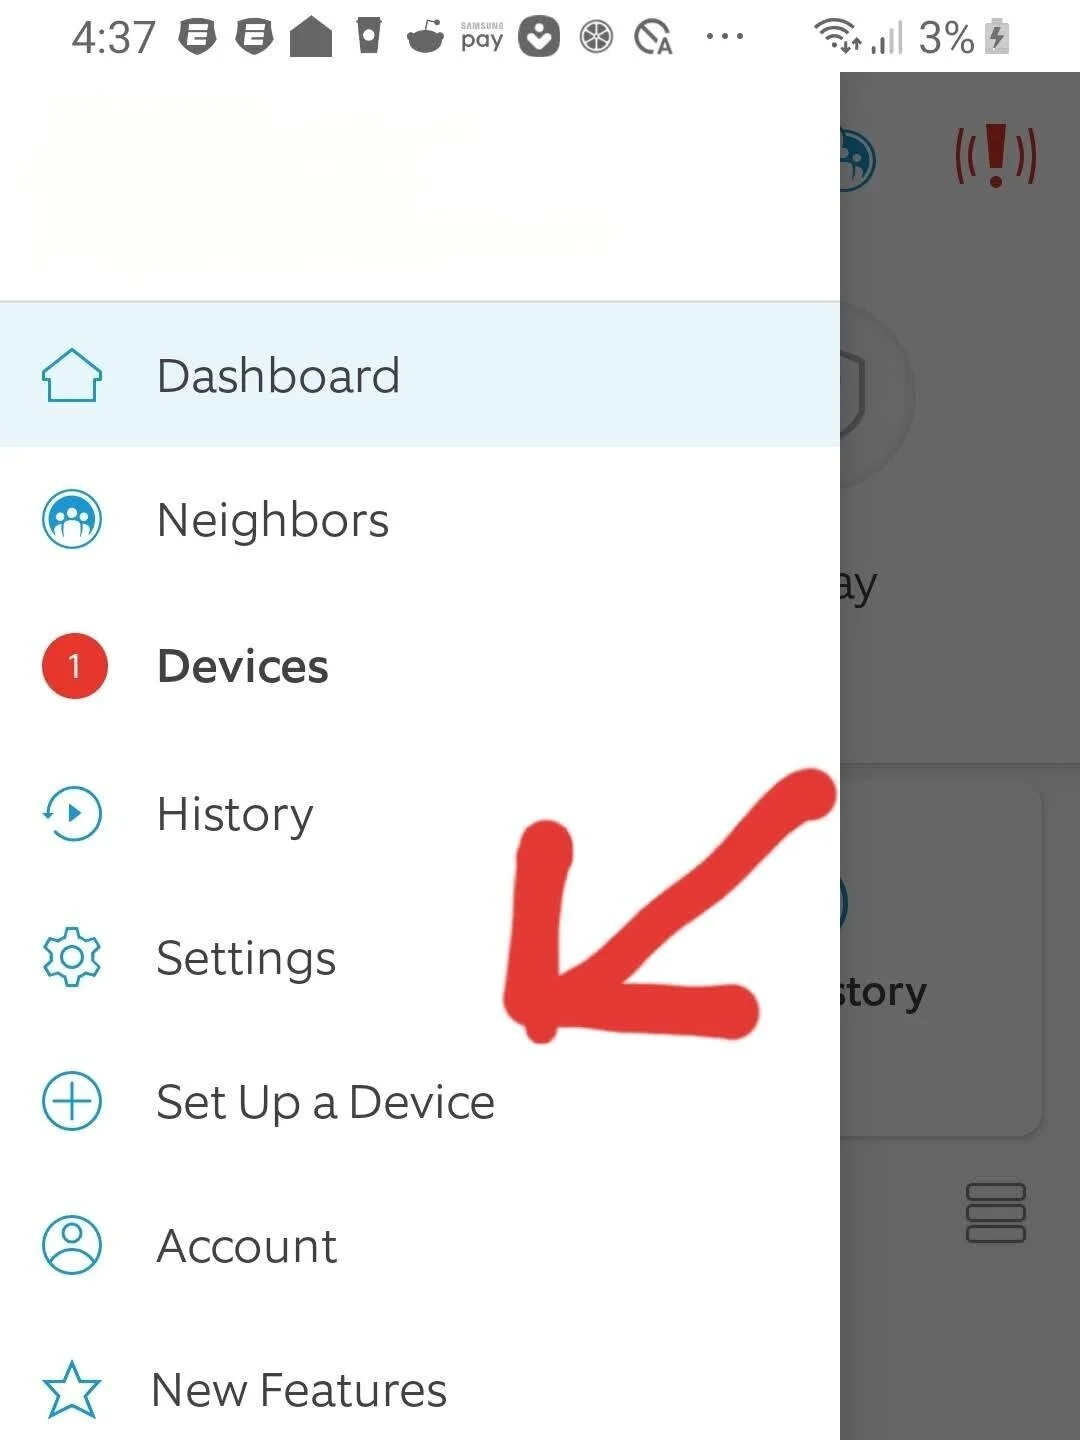1080x1440 pixels.
Task: Open the Dashboard menu item
Action: 420,375
